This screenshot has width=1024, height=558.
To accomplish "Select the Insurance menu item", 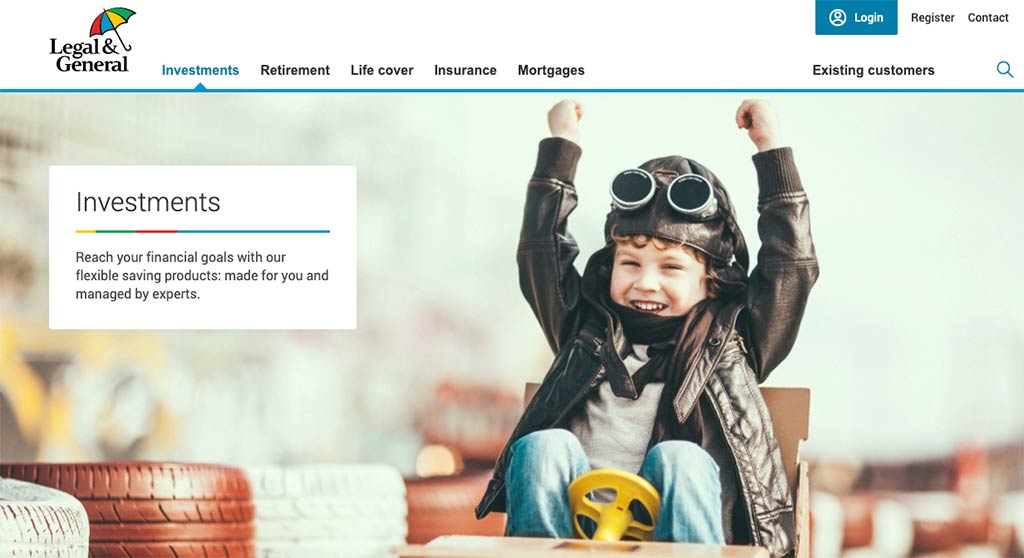I will tap(465, 70).
